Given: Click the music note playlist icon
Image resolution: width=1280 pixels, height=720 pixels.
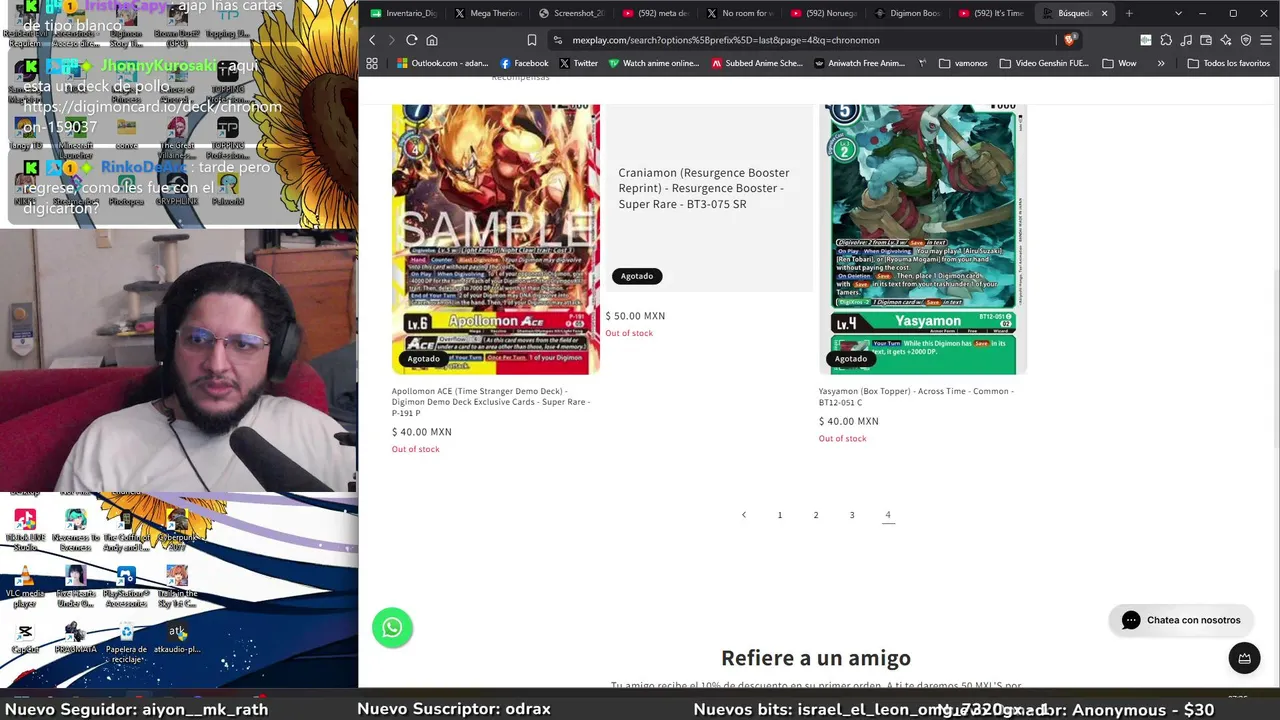Looking at the screenshot, I should [x=1185, y=40].
